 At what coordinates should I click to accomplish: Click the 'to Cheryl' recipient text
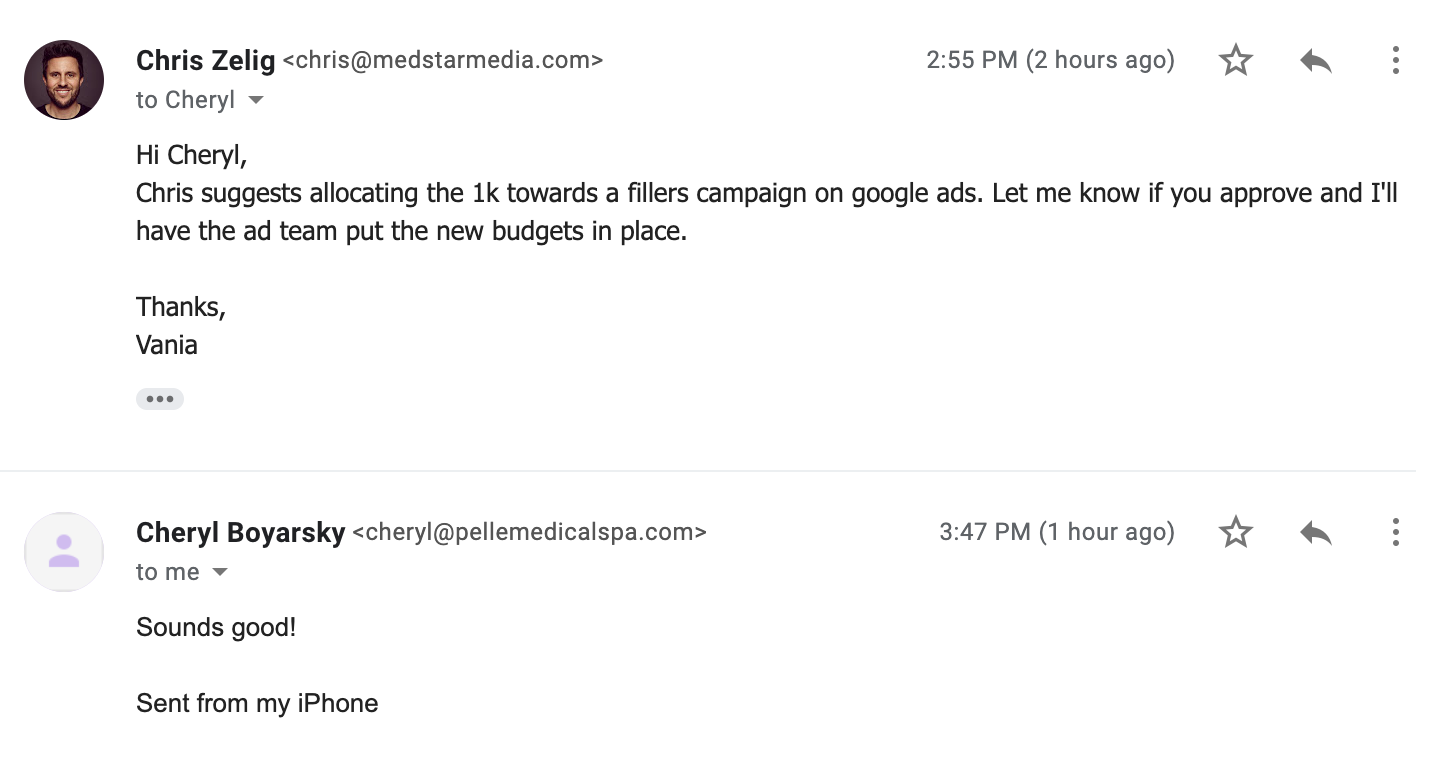(185, 100)
